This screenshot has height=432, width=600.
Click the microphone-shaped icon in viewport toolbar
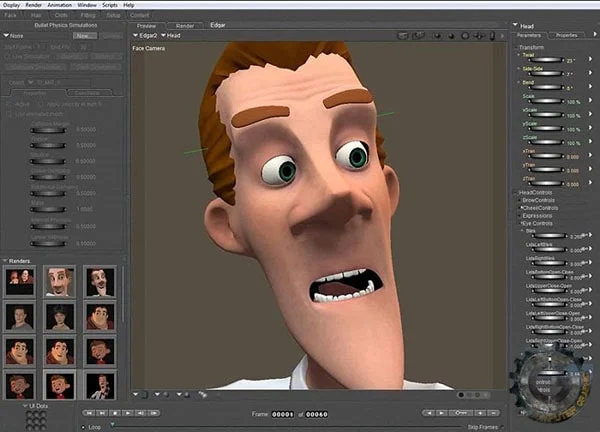[x=492, y=36]
